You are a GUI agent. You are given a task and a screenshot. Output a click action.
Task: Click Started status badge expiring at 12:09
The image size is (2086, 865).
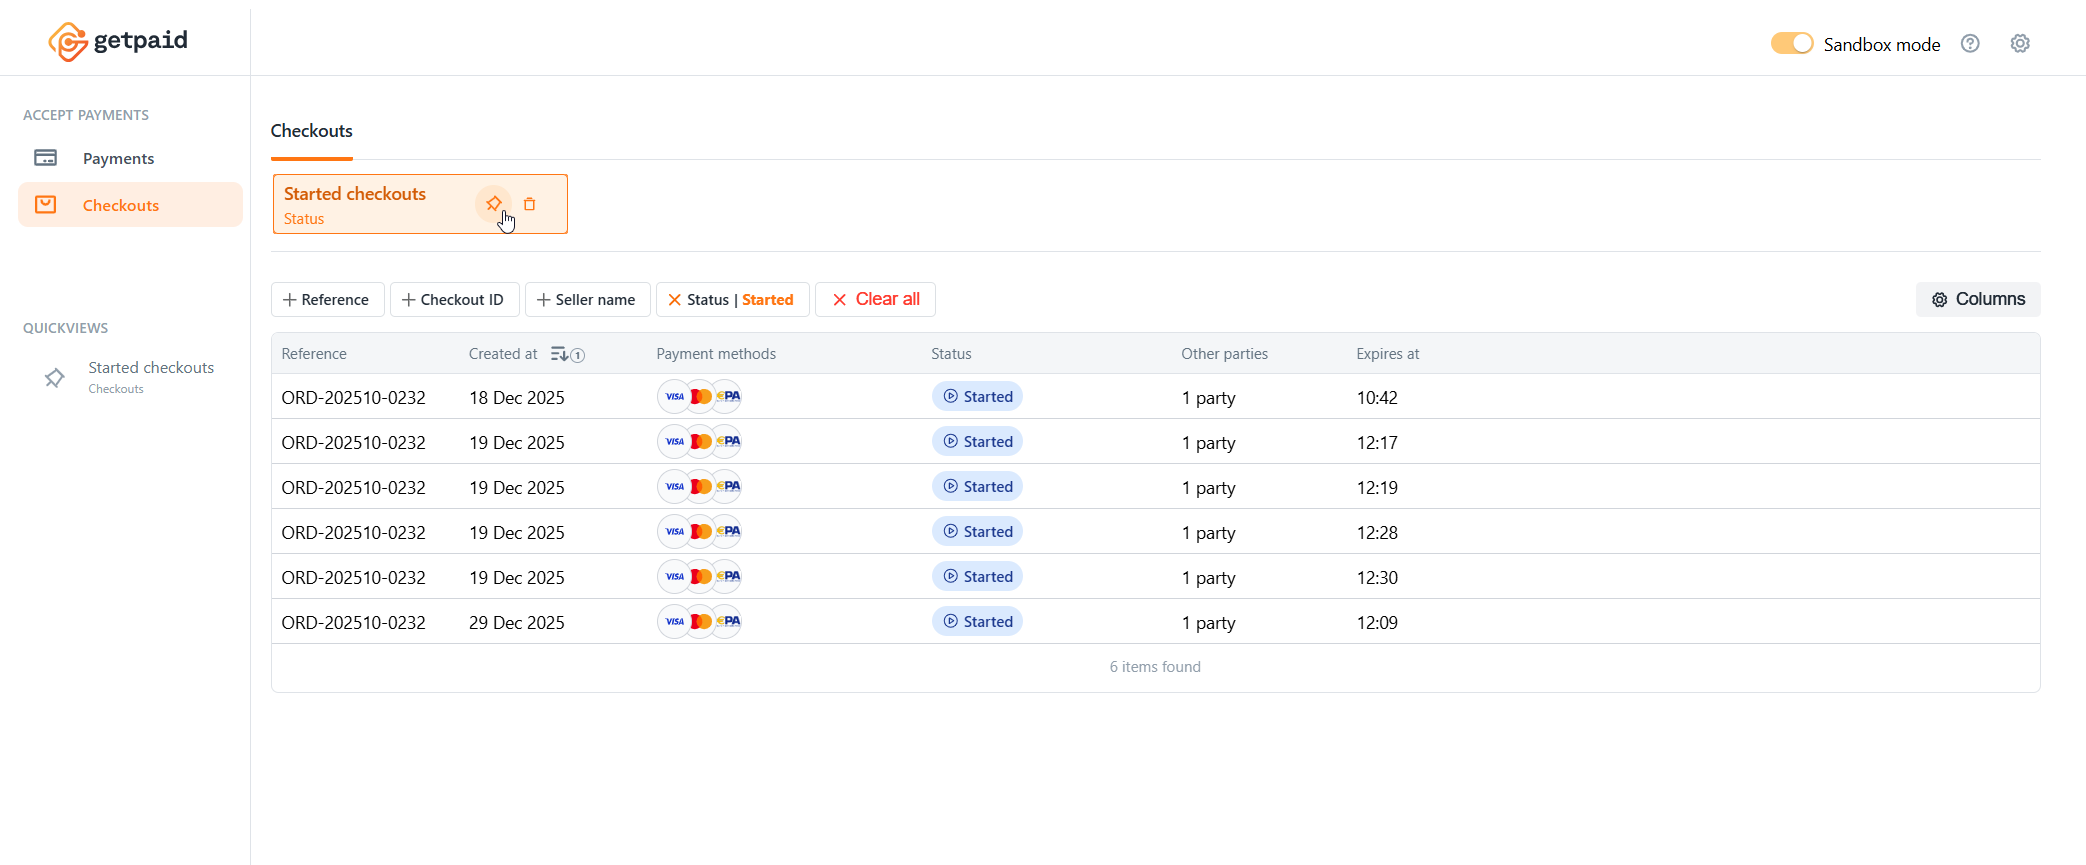click(x=977, y=622)
